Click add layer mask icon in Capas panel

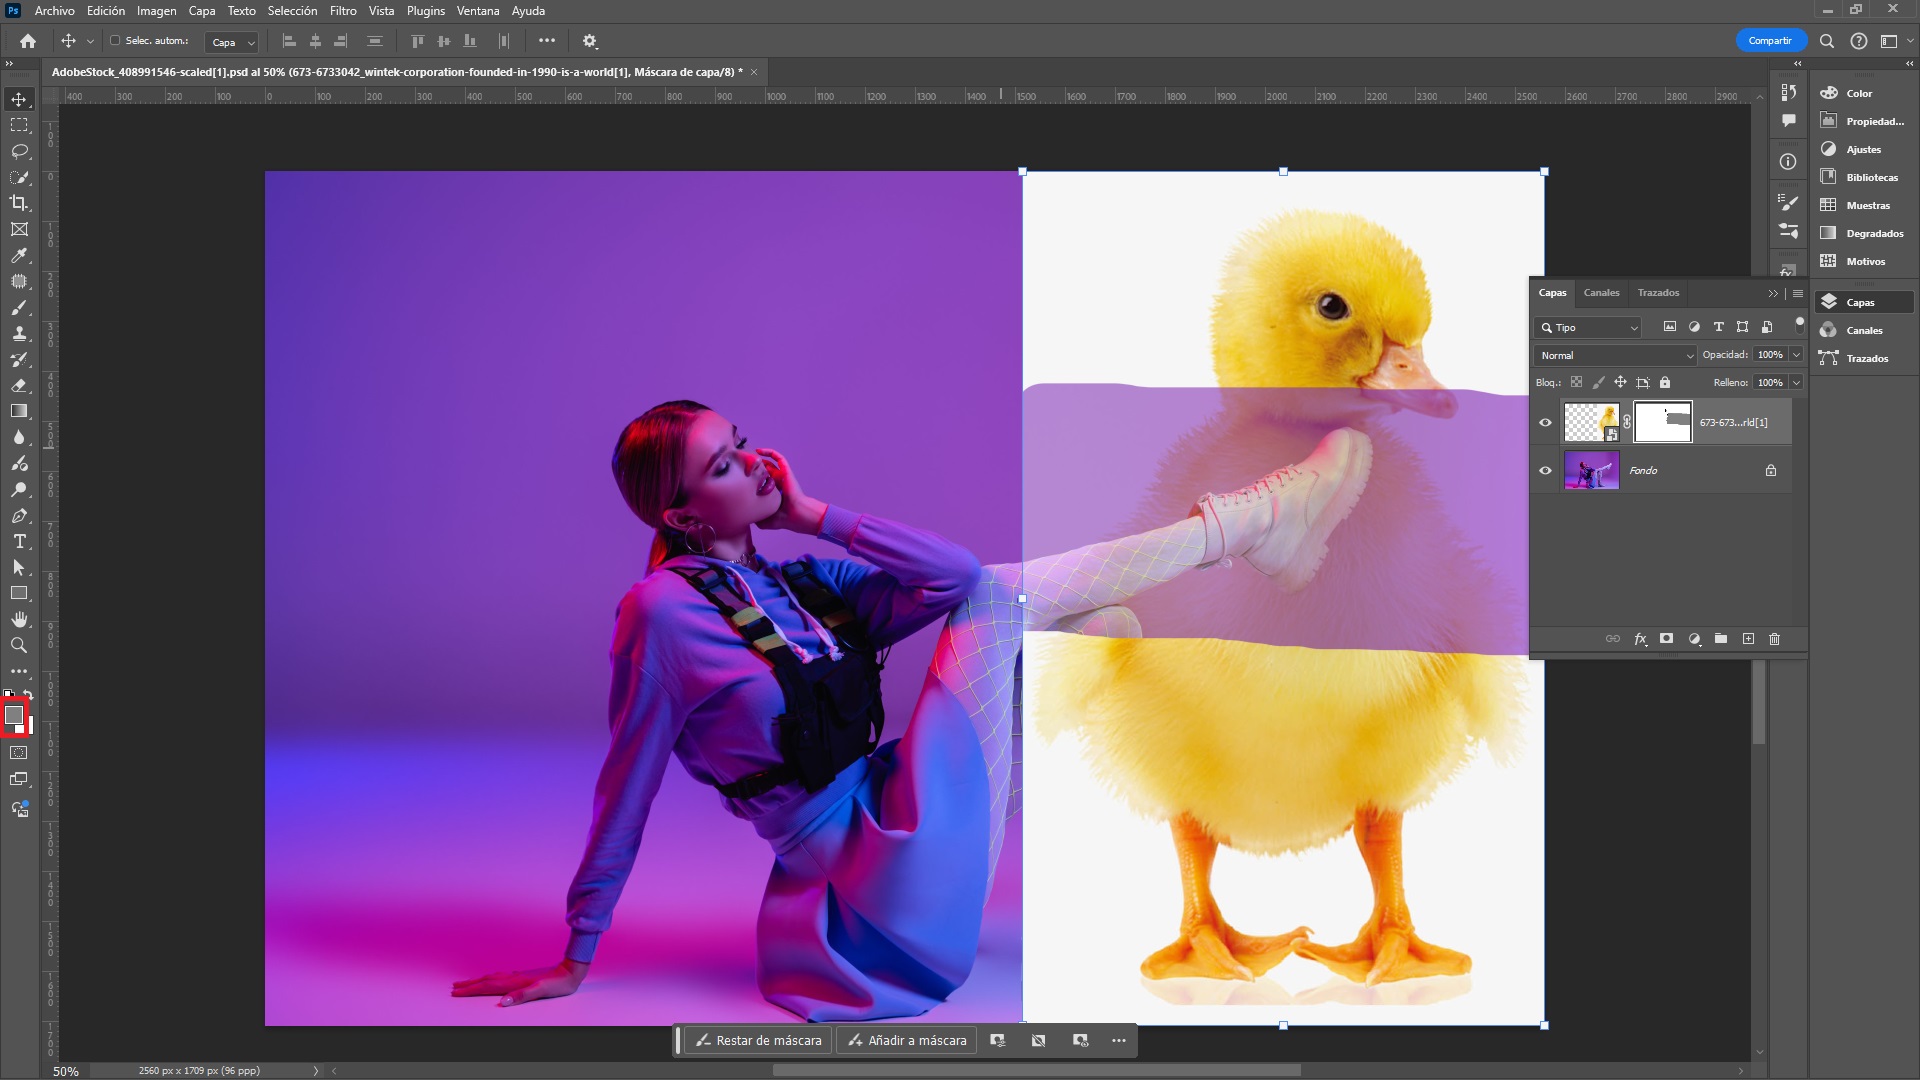1667,638
